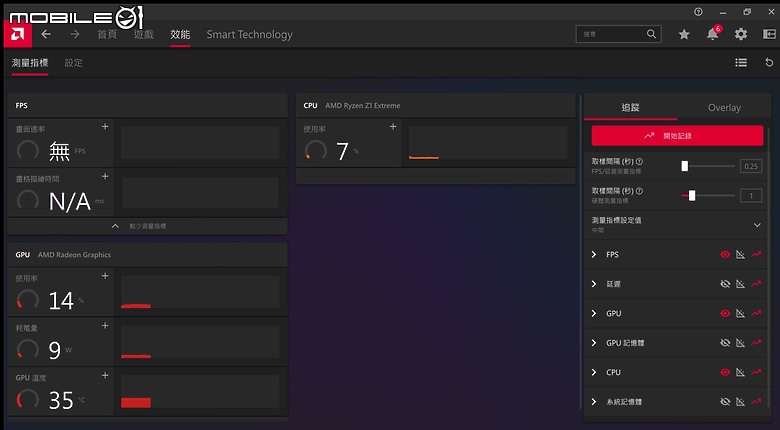Click trend line icon in 系統記憶體 row
Screen dimensions: 780x430
(756, 402)
